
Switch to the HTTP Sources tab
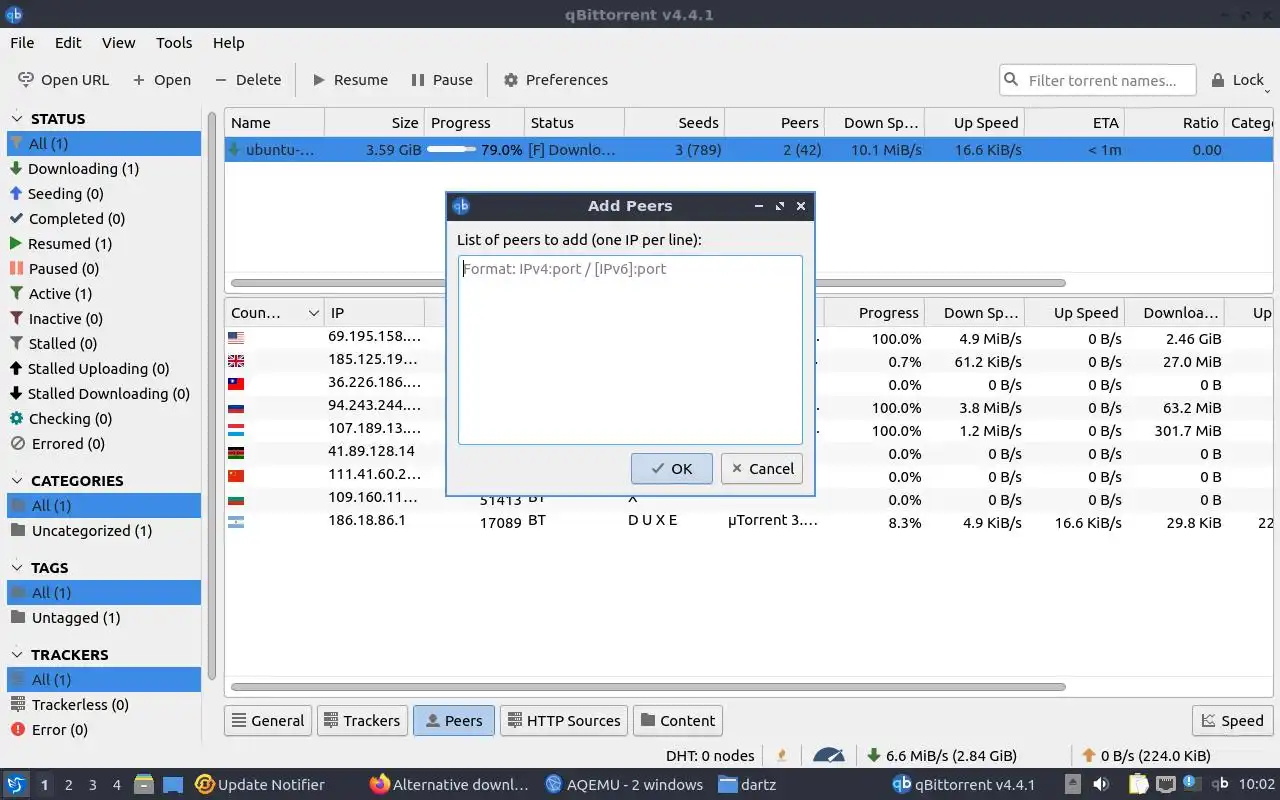[x=565, y=720]
